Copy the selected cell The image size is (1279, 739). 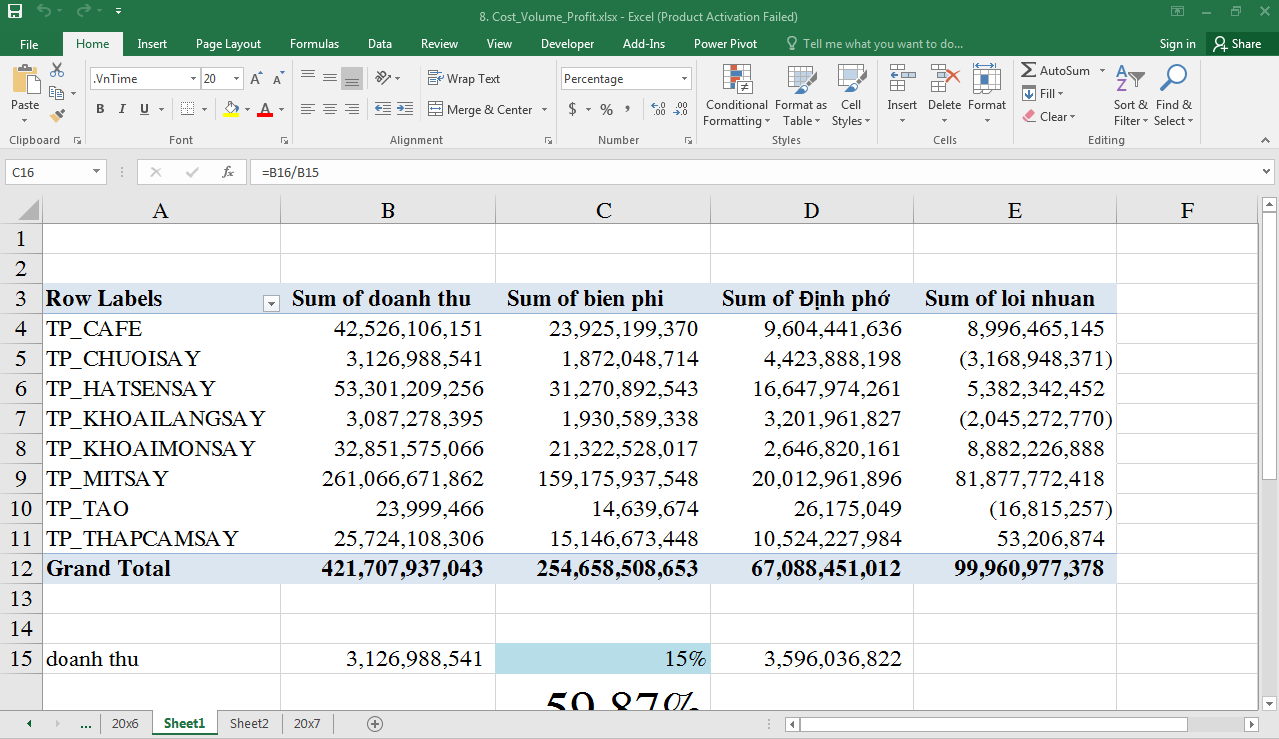(57, 93)
